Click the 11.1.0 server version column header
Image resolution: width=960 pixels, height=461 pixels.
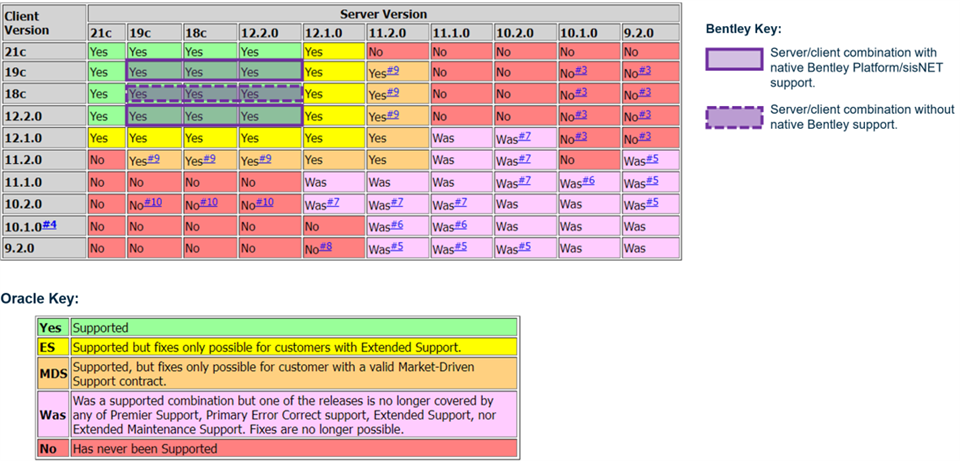coord(460,32)
